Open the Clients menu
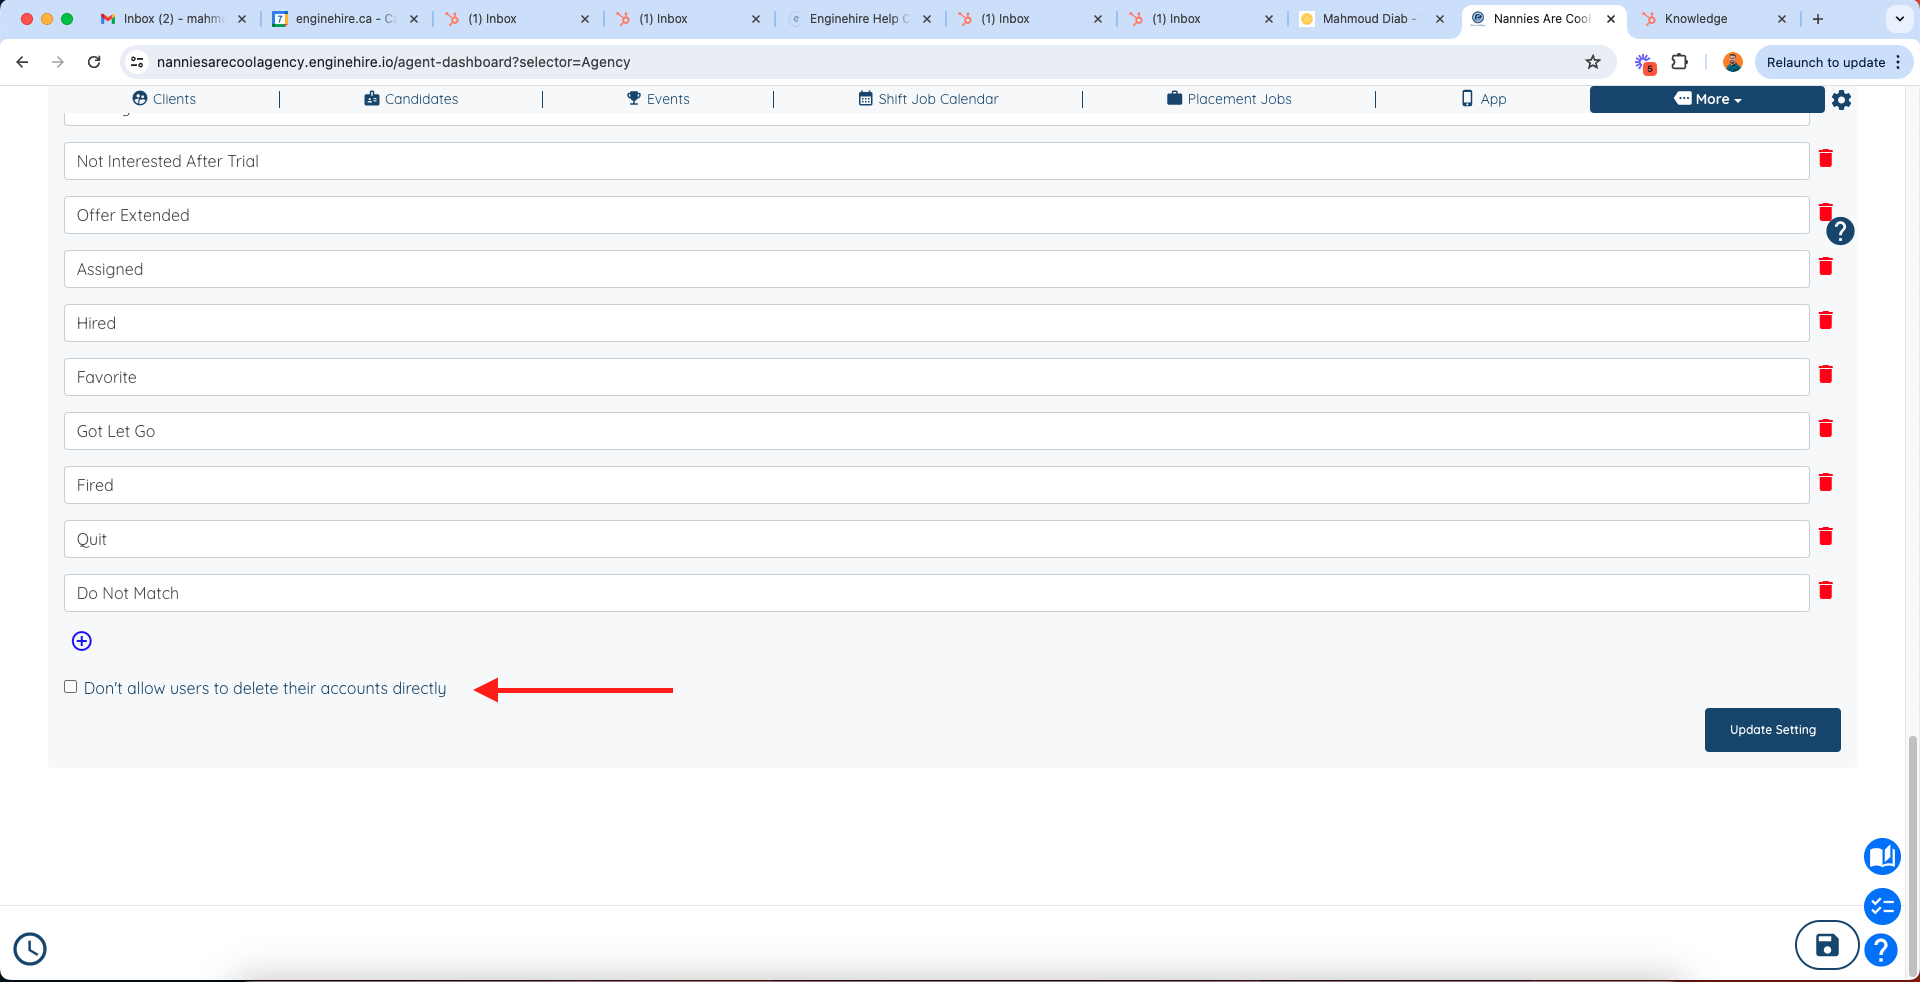Viewport: 1920px width, 982px height. pyautogui.click(x=164, y=99)
